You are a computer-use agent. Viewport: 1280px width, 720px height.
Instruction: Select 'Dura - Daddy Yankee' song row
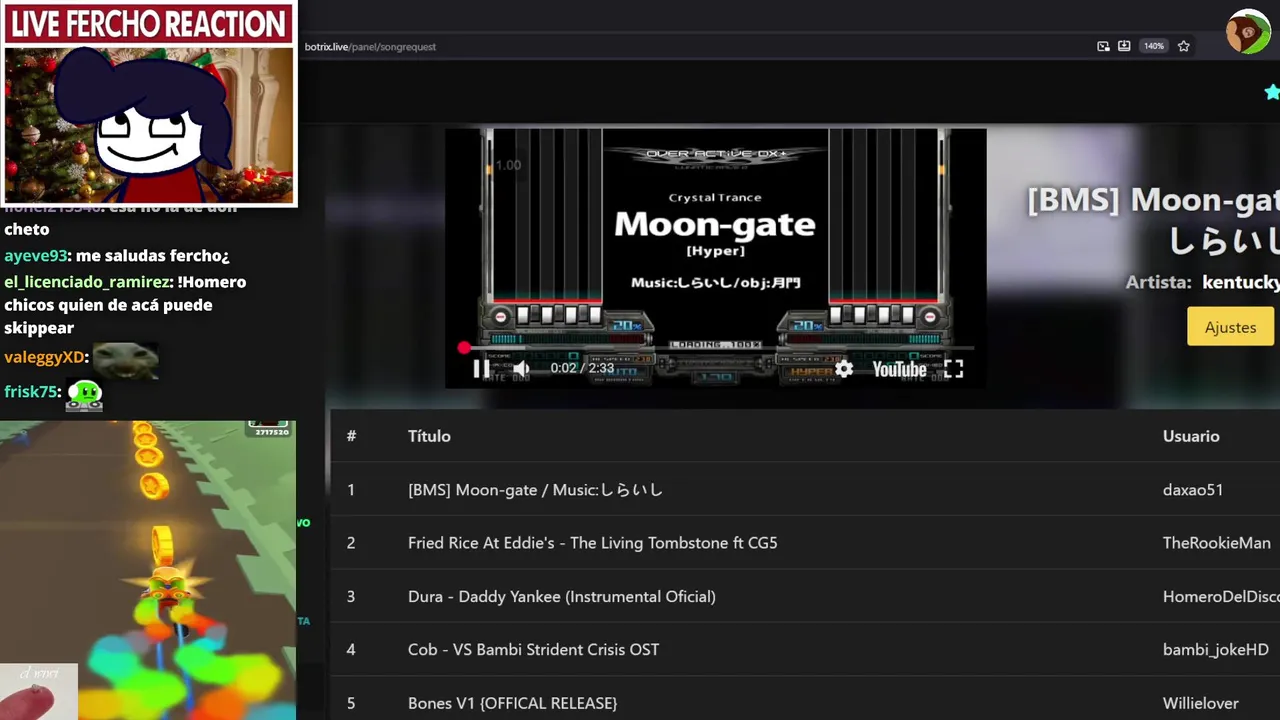tap(805, 596)
